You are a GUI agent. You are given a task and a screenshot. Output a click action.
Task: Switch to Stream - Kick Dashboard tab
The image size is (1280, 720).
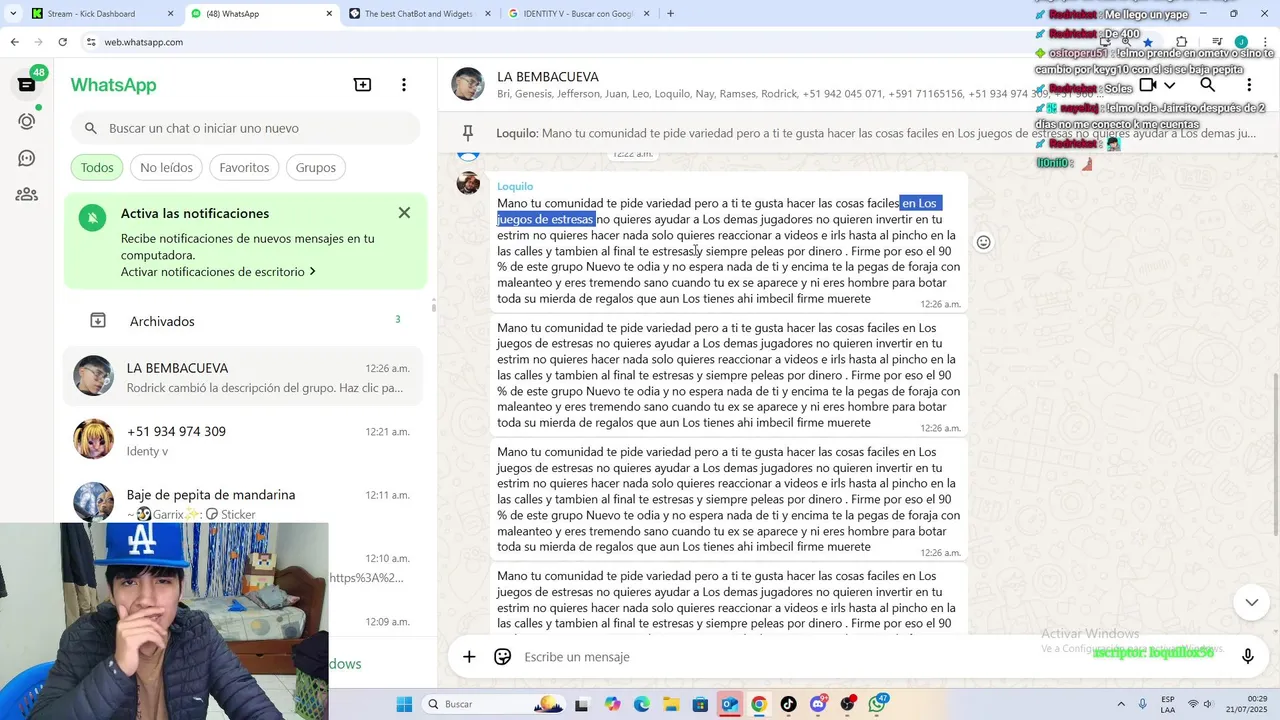pyautogui.click(x=101, y=14)
